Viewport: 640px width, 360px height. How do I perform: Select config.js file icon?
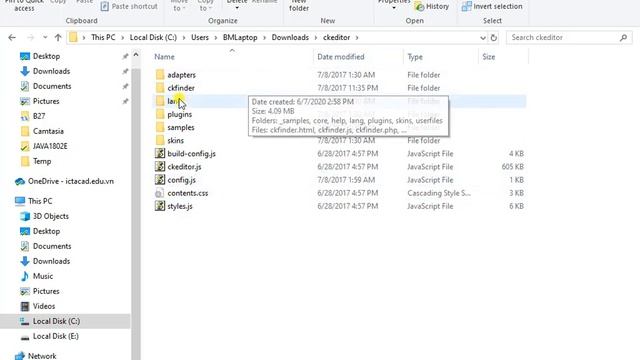point(160,180)
